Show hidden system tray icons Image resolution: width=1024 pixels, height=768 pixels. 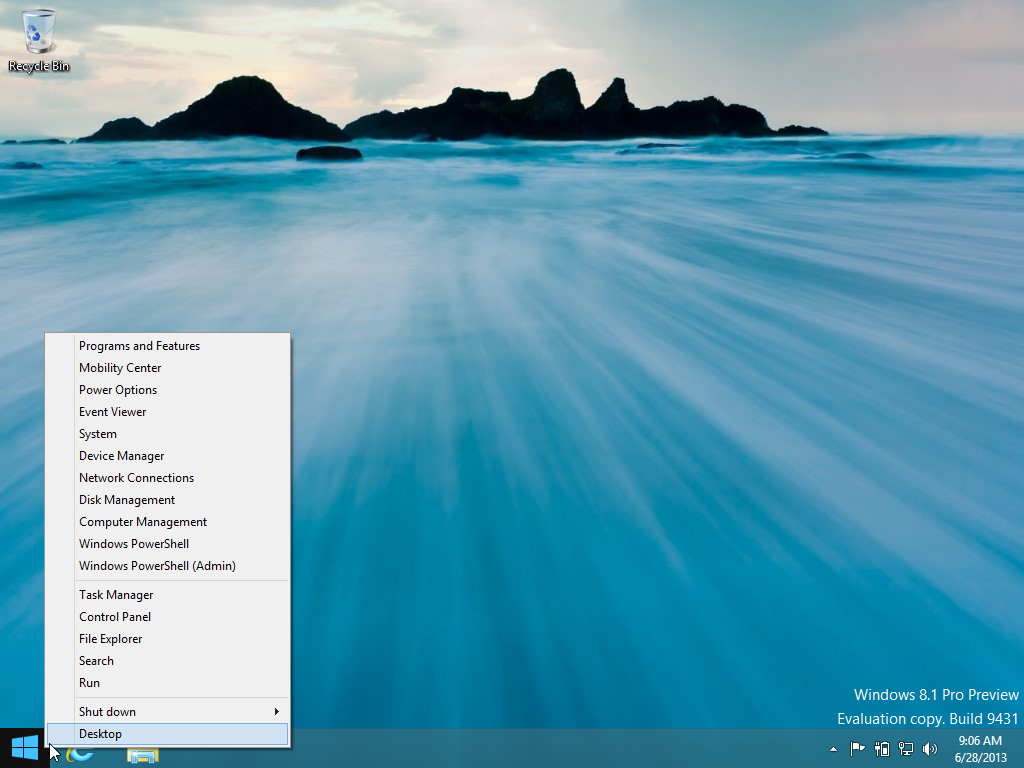833,748
